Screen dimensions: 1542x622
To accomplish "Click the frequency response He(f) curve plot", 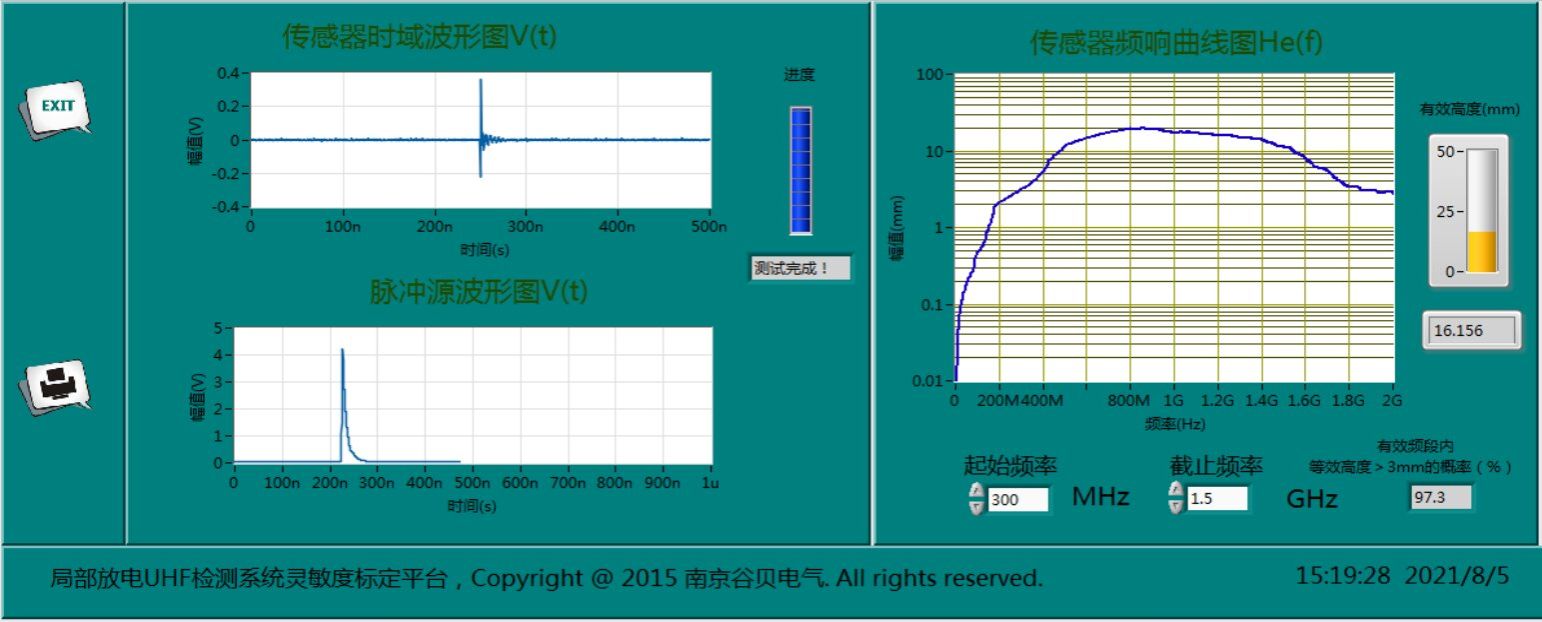I will click(x=1173, y=228).
